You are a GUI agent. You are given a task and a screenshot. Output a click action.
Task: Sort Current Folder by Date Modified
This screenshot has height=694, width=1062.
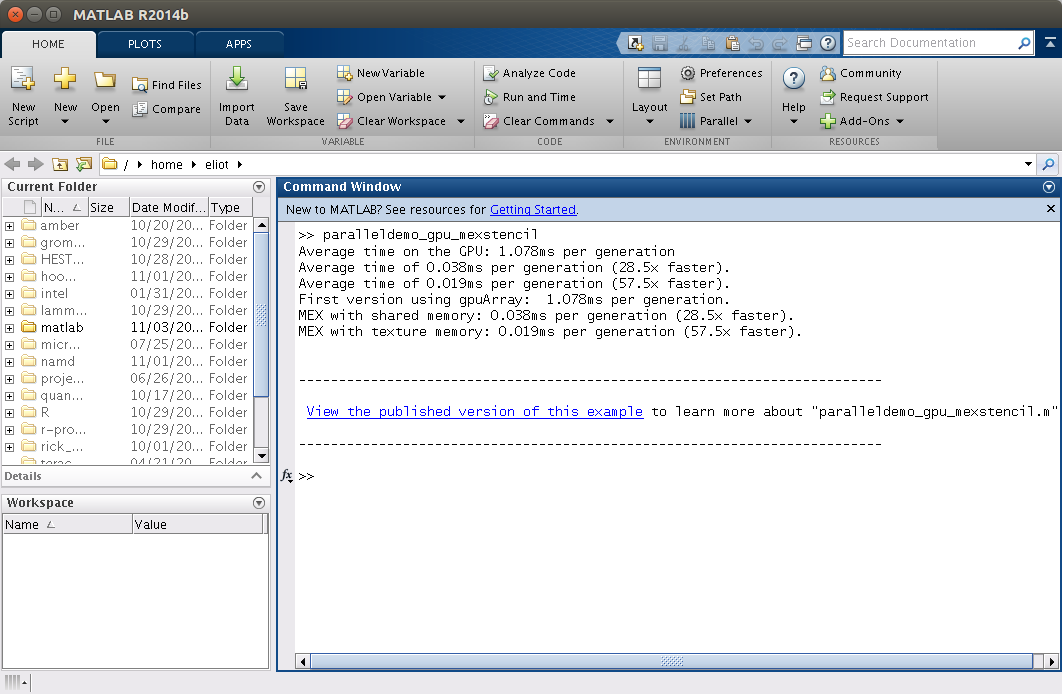click(x=168, y=207)
